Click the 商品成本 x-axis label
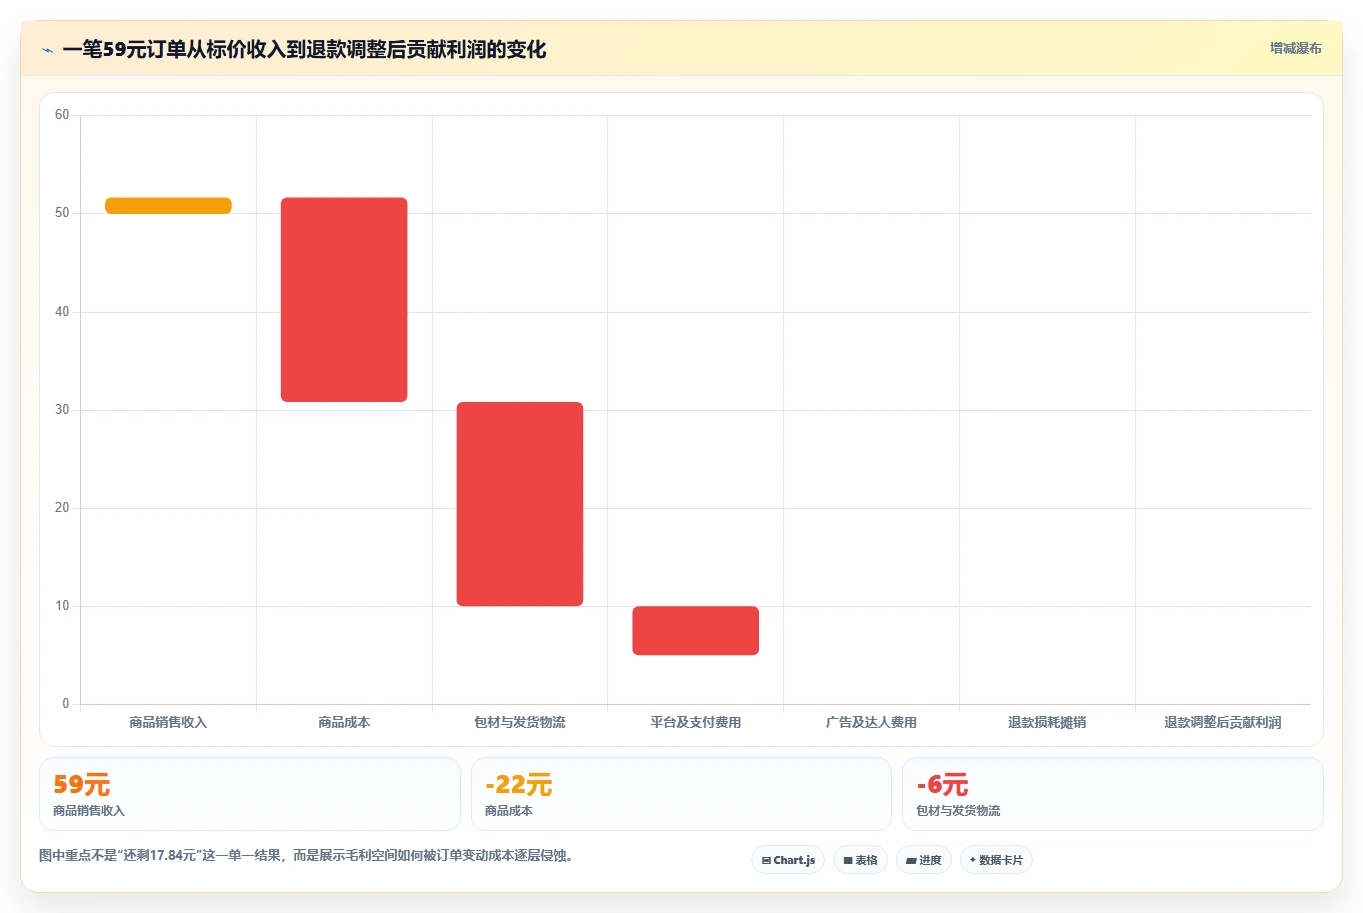Image resolution: width=1363 pixels, height=913 pixels. 344,722
